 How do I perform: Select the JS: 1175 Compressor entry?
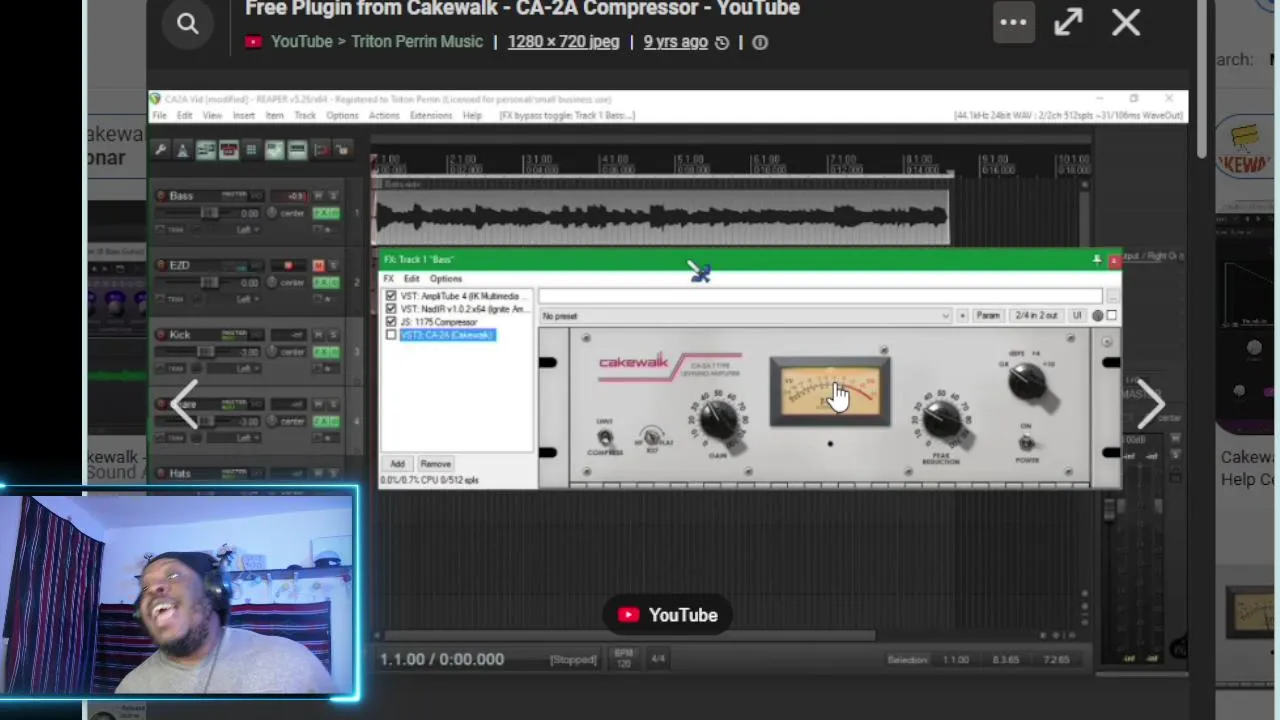[439, 322]
